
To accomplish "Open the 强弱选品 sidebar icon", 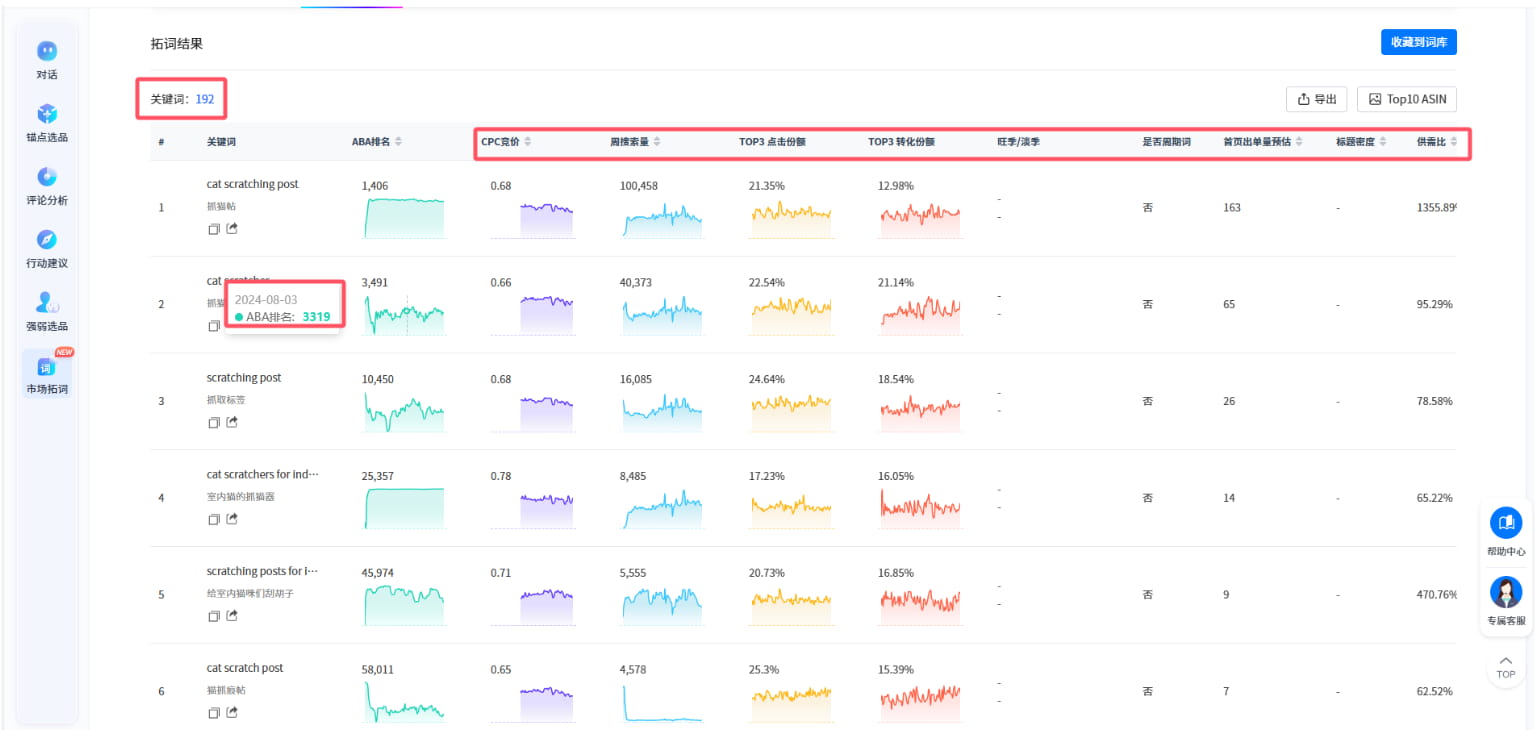I will click(47, 303).
